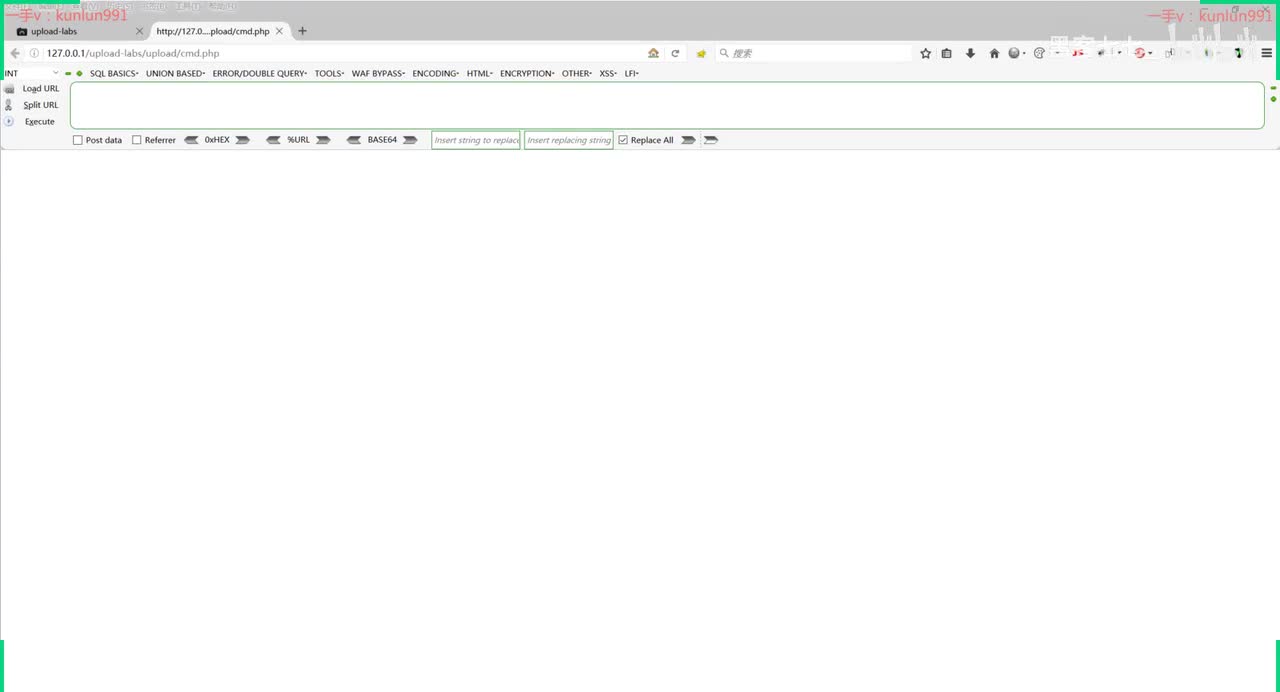The height and width of the screenshot is (692, 1280).
Task: Click the yellow star bookmark icon by the search box
Action: point(701,53)
